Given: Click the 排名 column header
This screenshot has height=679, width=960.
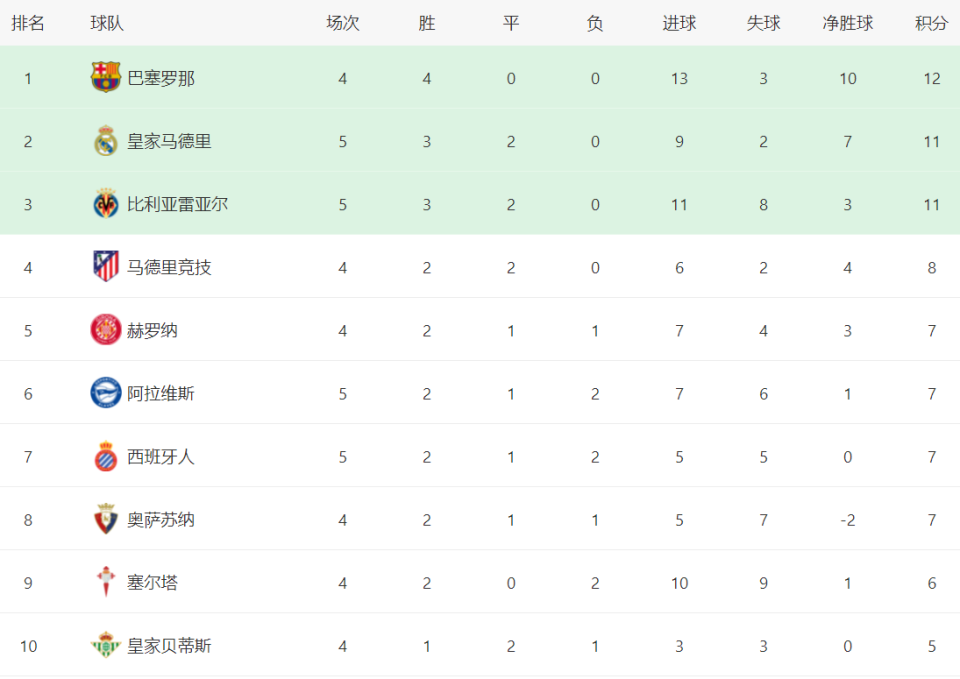Looking at the screenshot, I should coord(28,23).
